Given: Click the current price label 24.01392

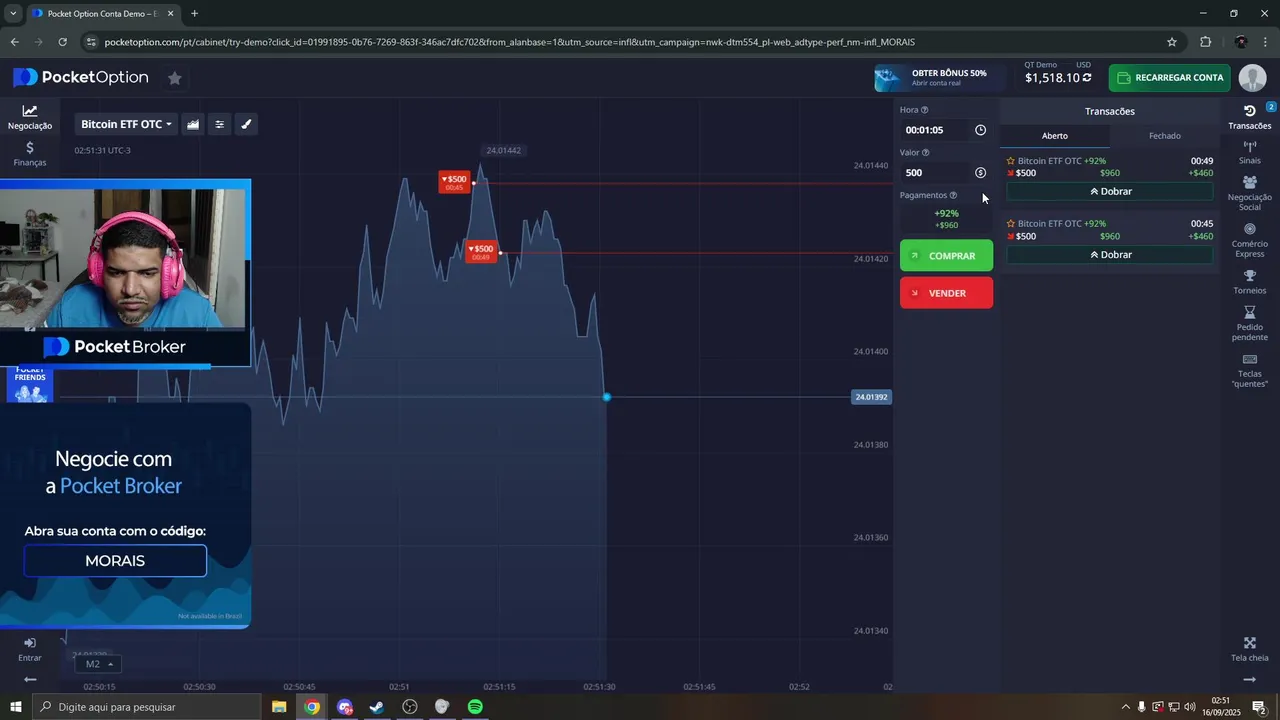Looking at the screenshot, I should click(x=871, y=397).
